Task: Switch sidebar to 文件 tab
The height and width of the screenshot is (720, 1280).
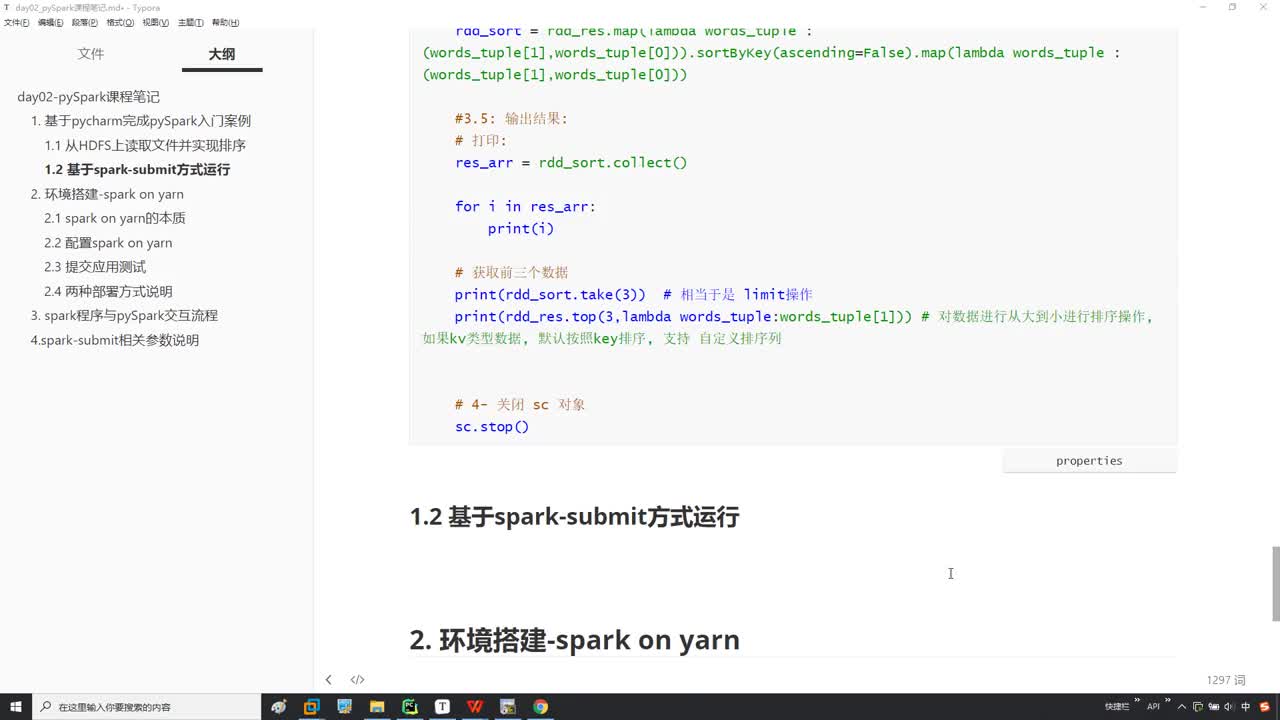Action: tap(91, 54)
